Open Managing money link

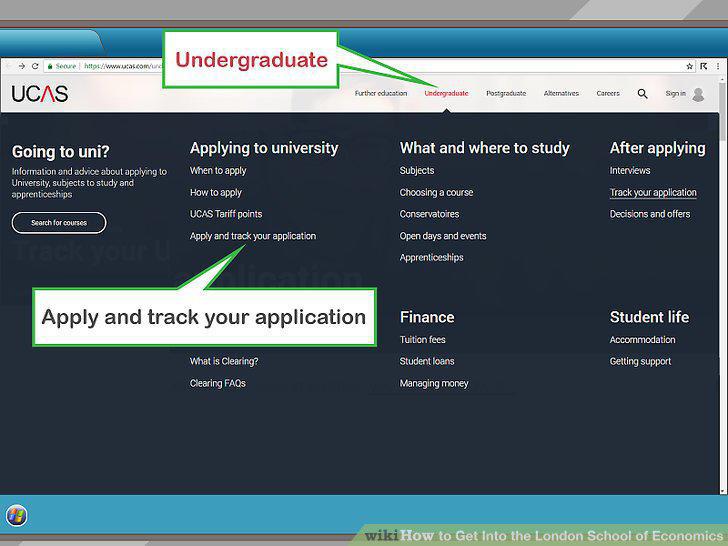click(x=434, y=384)
